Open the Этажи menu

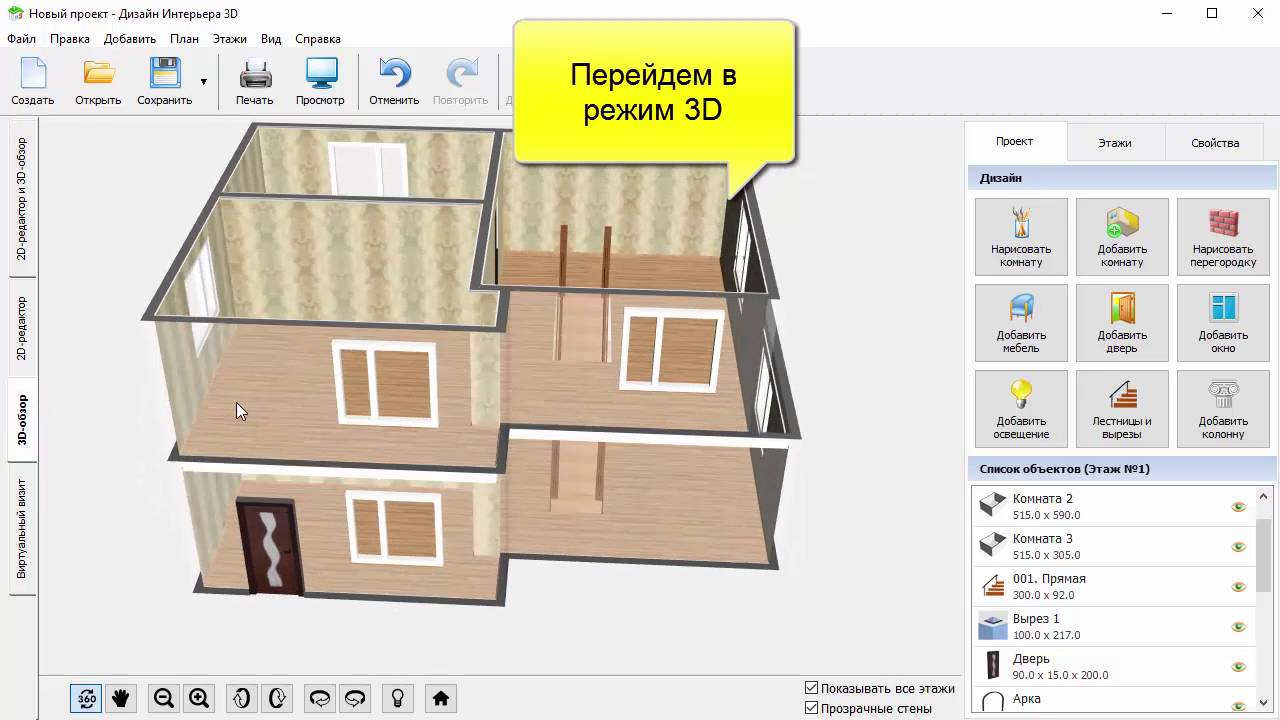pyautogui.click(x=229, y=39)
